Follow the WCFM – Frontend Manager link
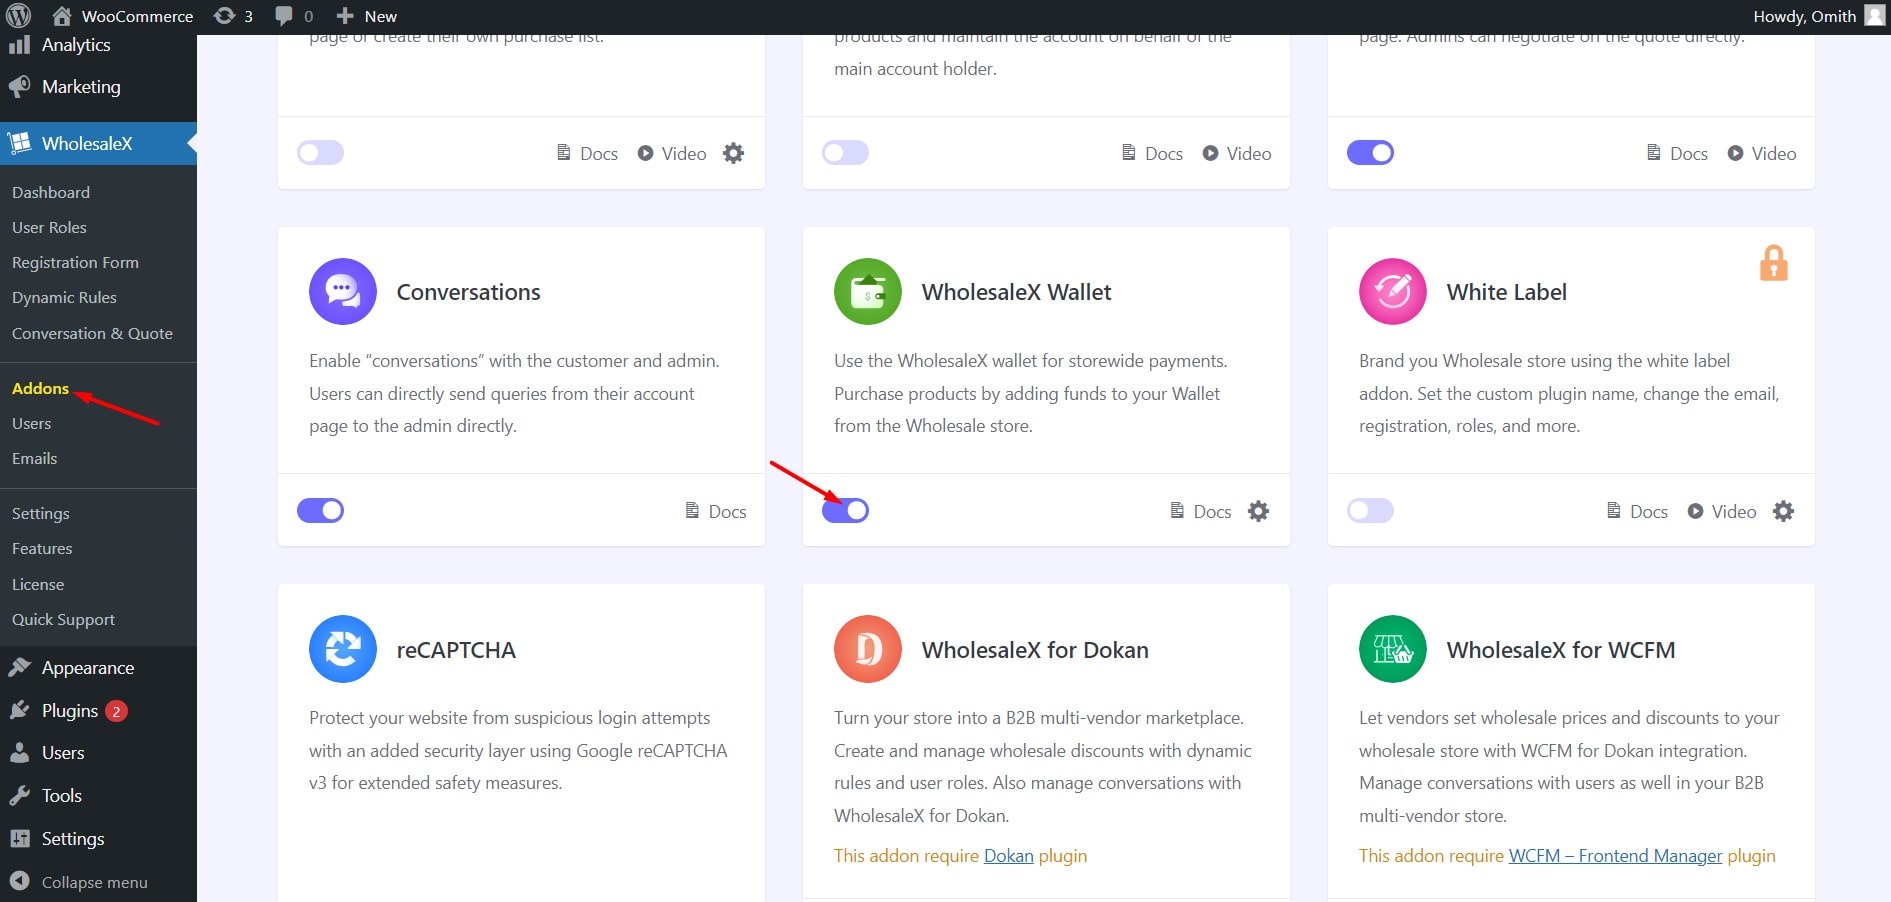The height and width of the screenshot is (902, 1891). [1615, 856]
